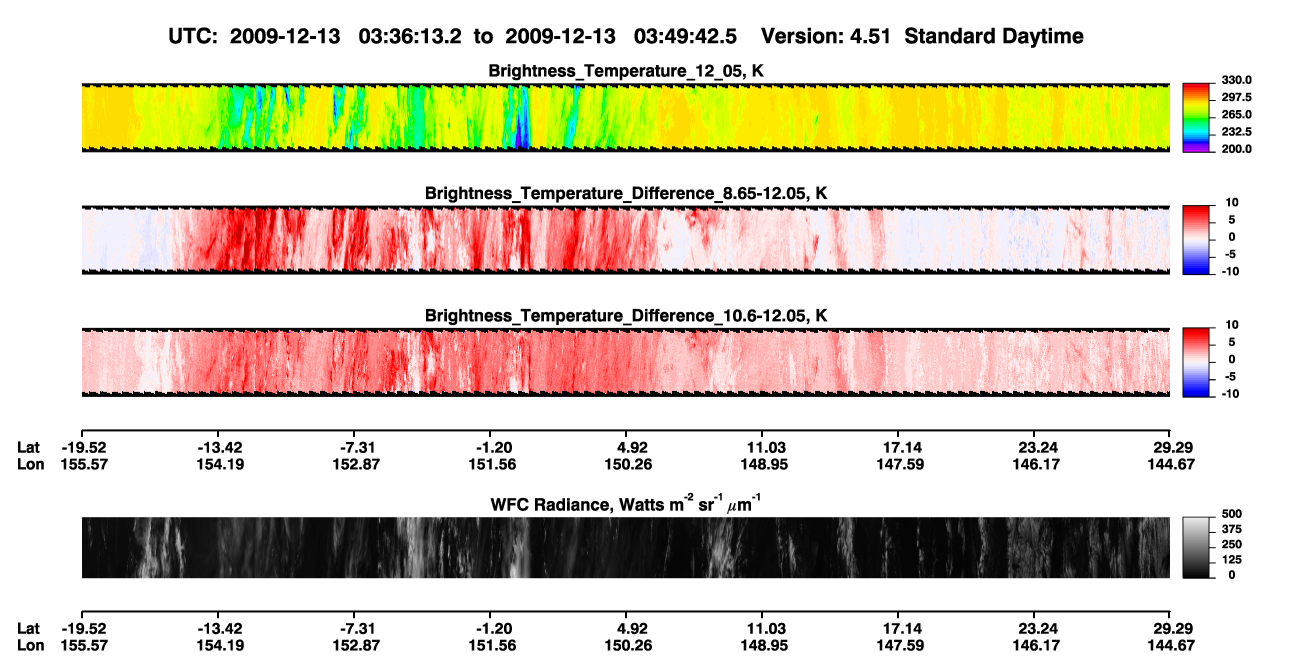This screenshot has height=667, width=1300.
Task: Click the 125 label on the WFC color bar
Action: click(1231, 560)
